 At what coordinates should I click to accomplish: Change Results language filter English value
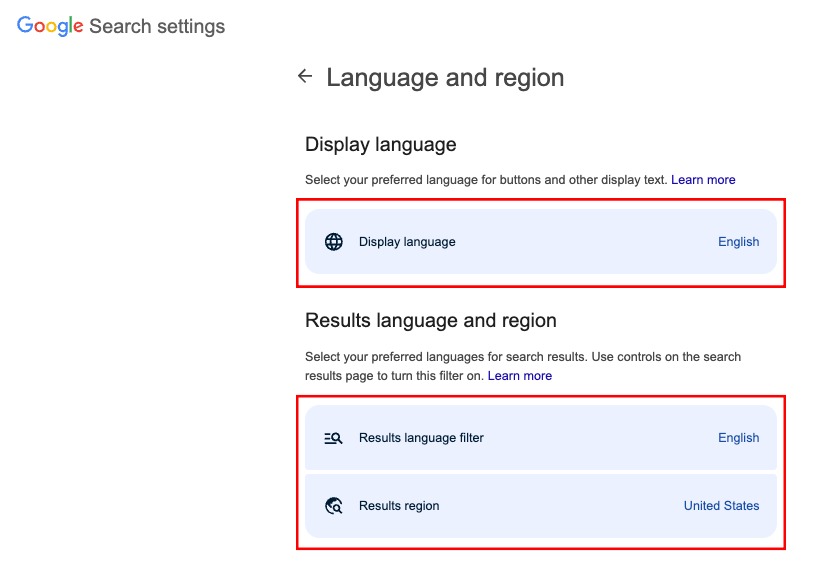738,438
